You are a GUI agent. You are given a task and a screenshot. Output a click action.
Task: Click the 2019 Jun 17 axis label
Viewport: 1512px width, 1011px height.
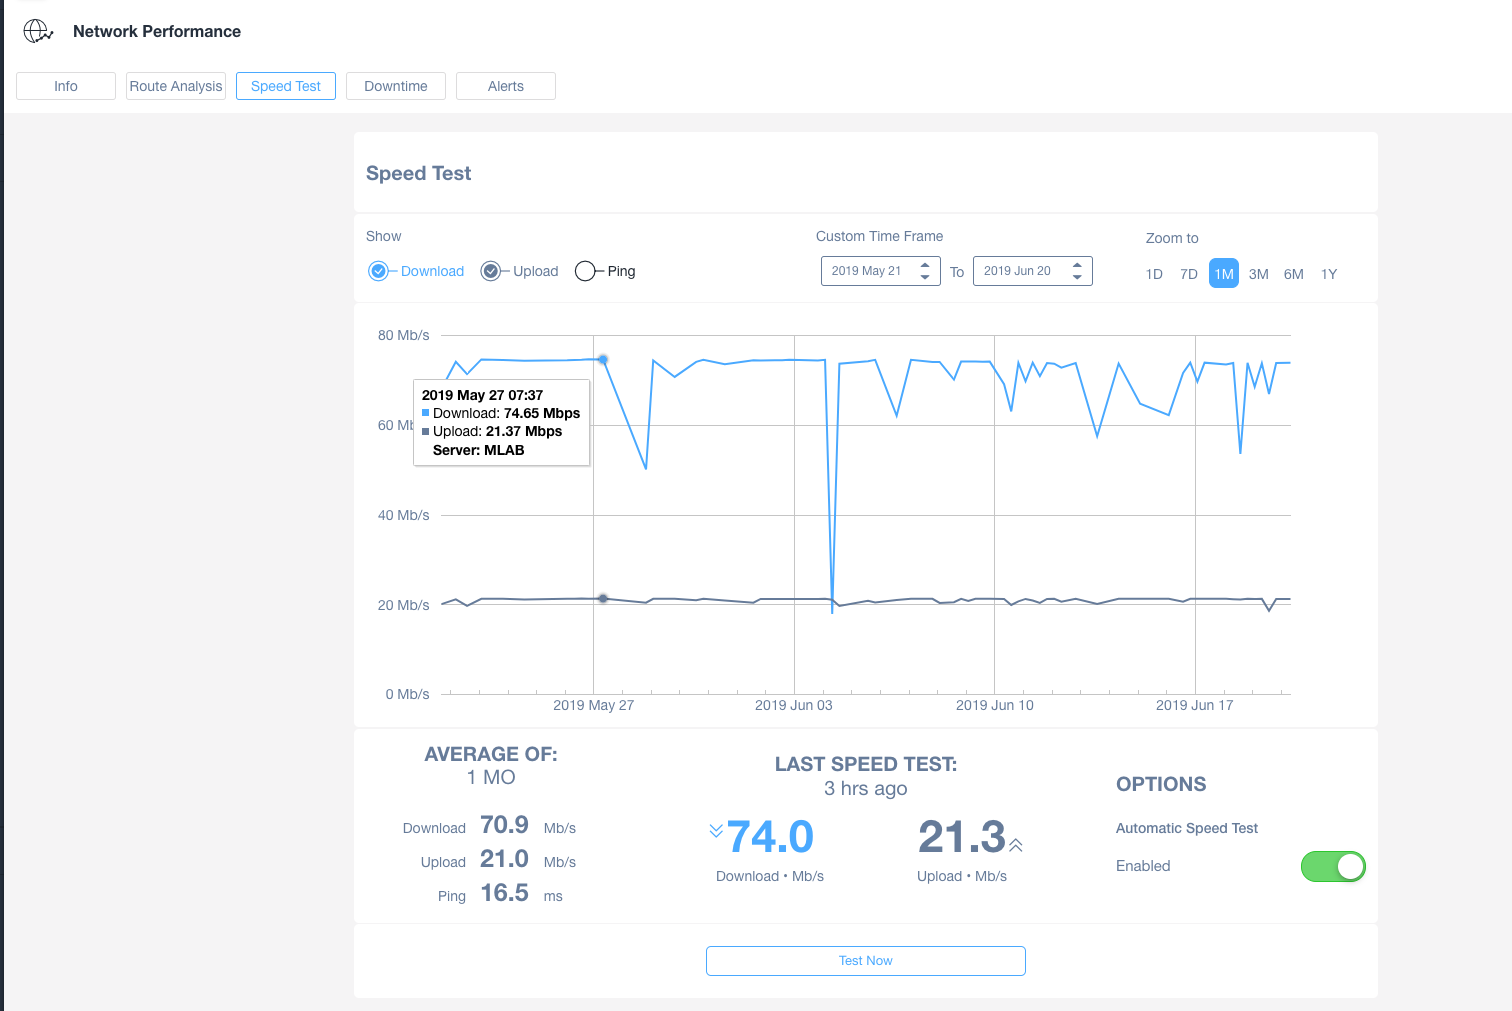pyautogui.click(x=1195, y=705)
